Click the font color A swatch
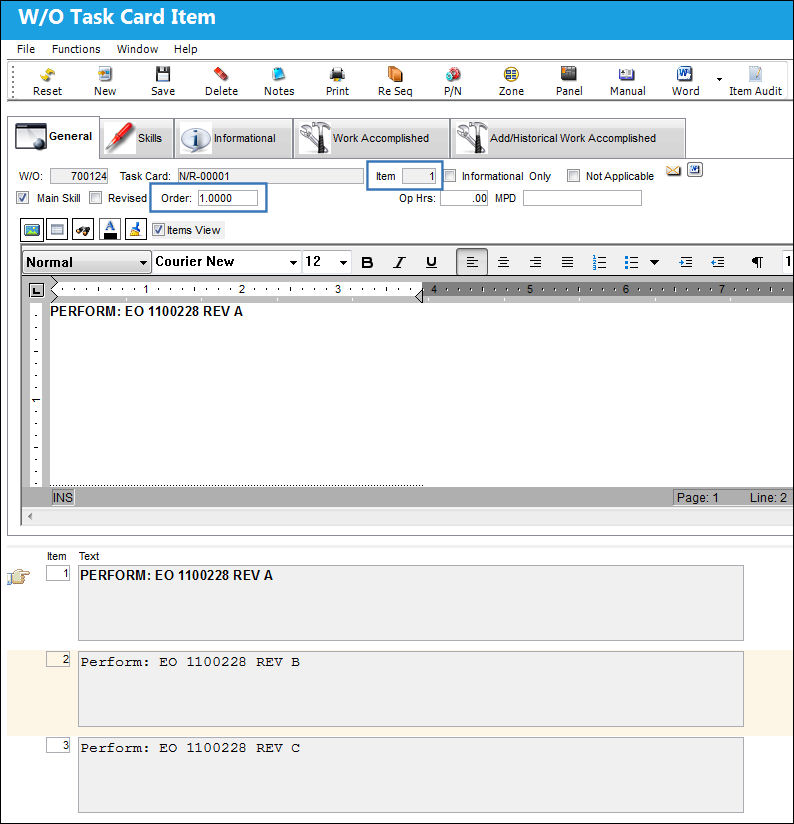This screenshot has height=824, width=794. click(x=110, y=230)
